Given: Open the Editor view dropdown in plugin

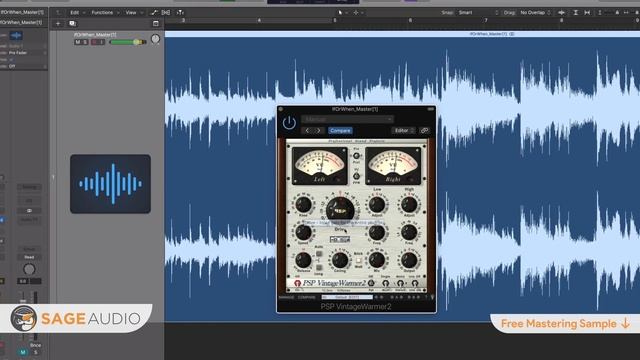Looking at the screenshot, I should 404,131.
